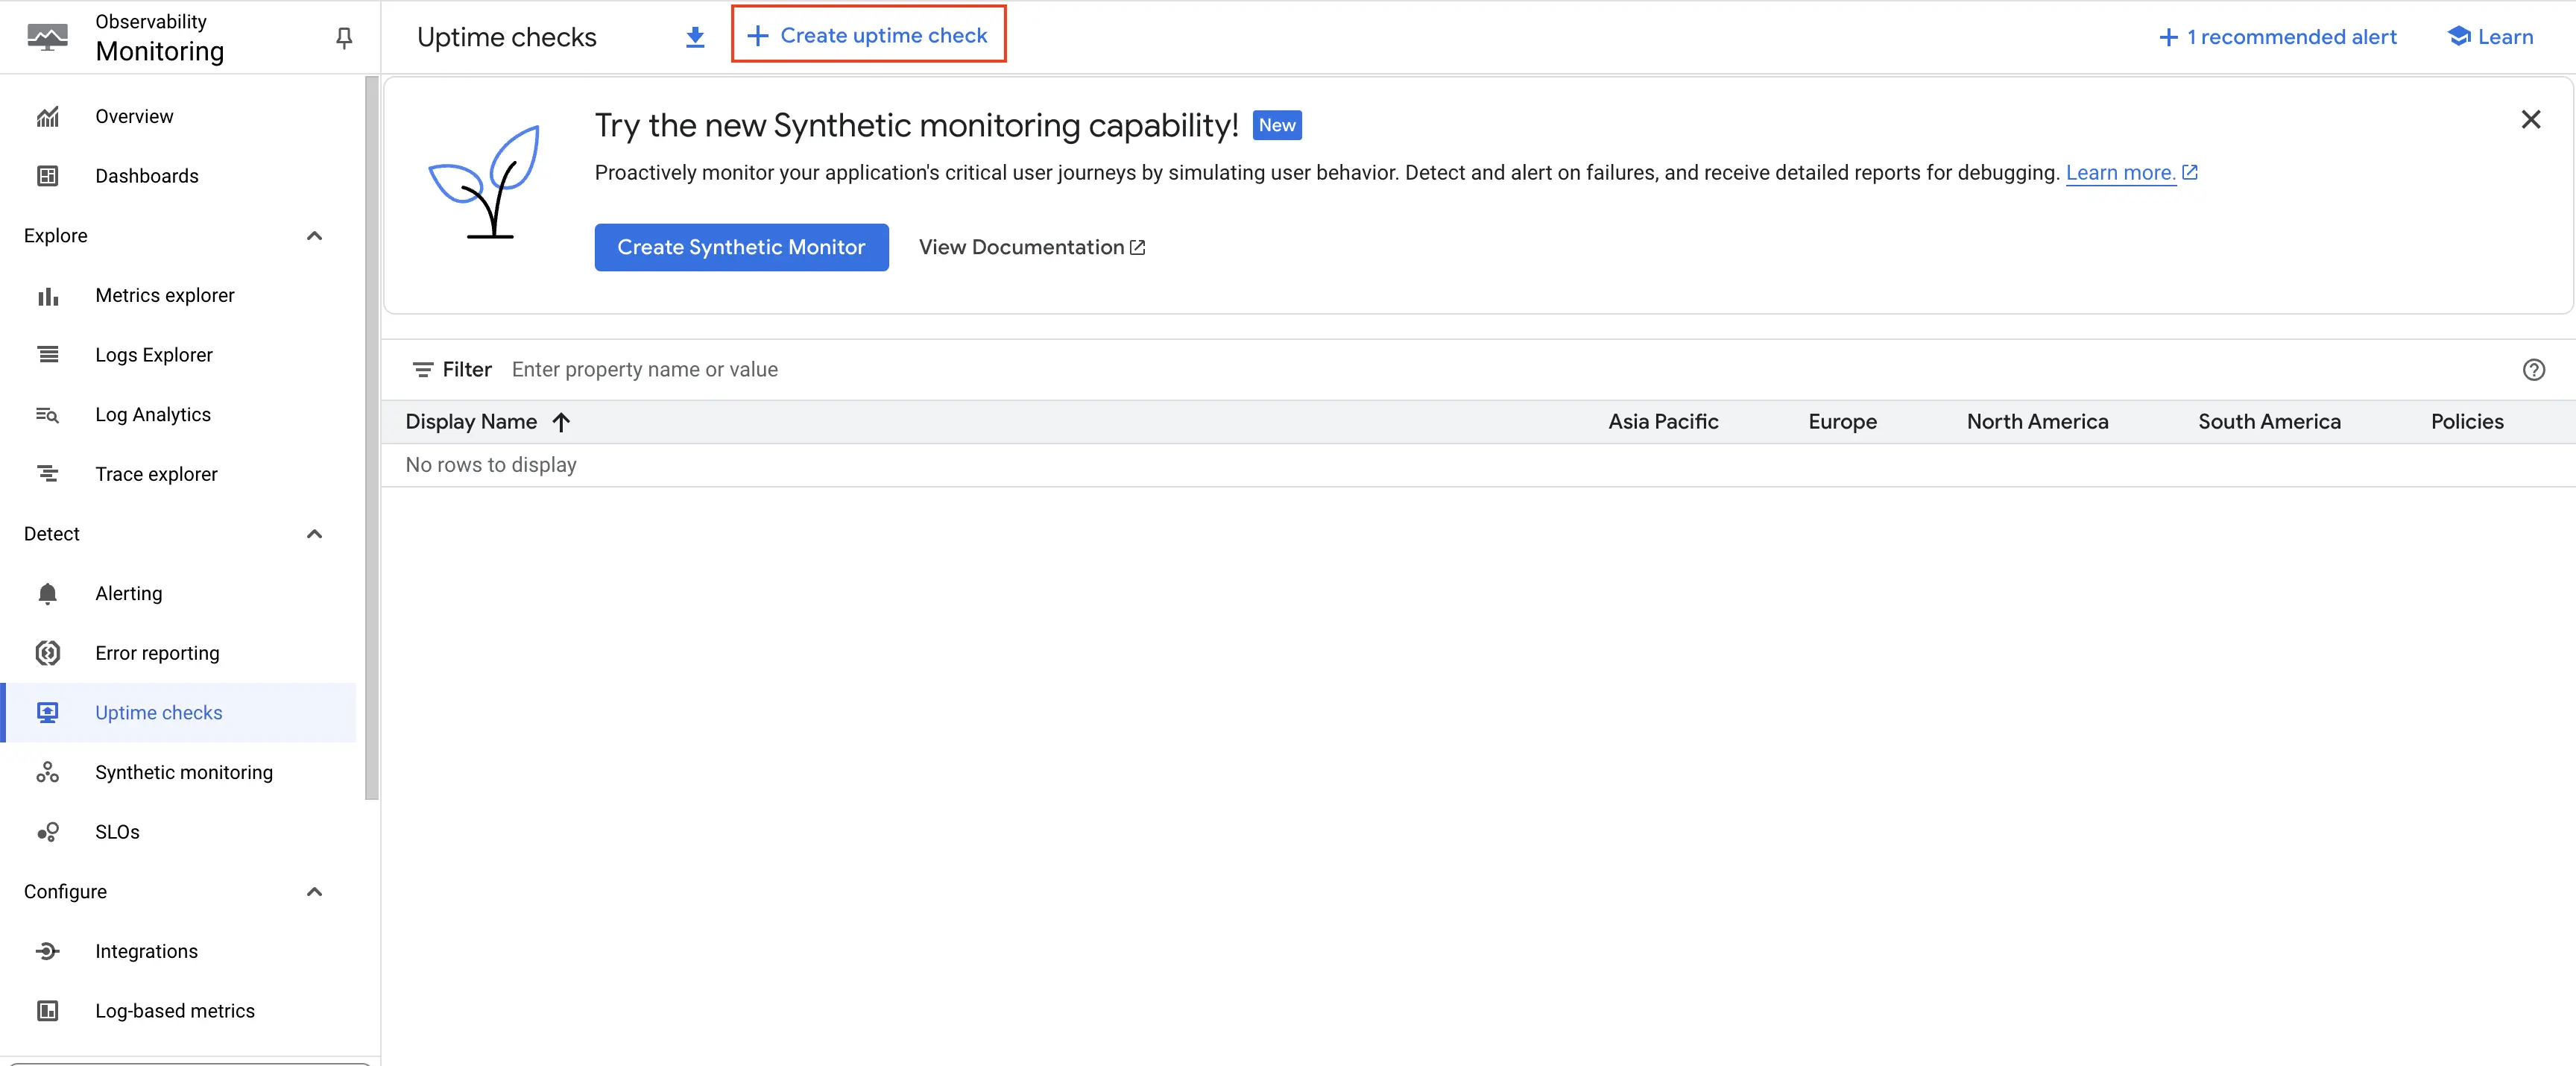
Task: Open Log Analytics page
Action: pyautogui.click(x=180, y=415)
